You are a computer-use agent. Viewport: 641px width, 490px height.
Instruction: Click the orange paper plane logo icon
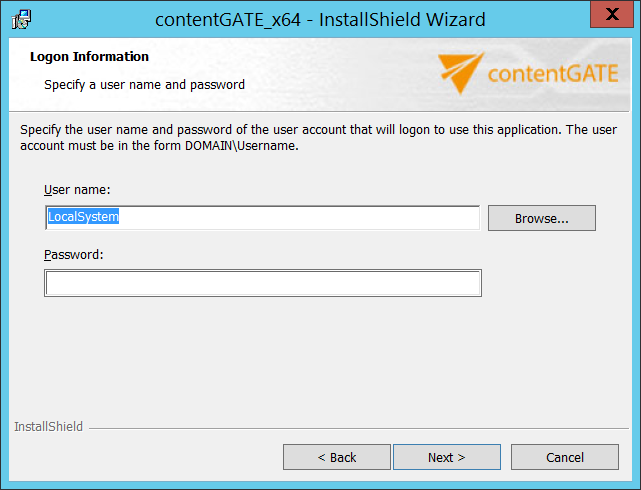click(x=461, y=73)
